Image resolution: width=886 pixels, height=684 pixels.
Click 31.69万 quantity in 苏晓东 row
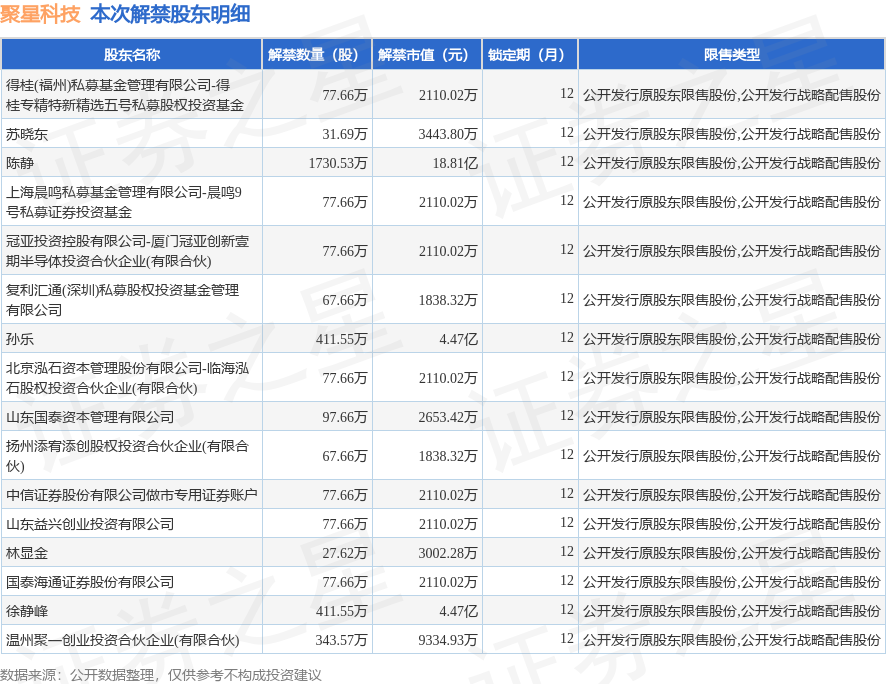pyautogui.click(x=345, y=134)
